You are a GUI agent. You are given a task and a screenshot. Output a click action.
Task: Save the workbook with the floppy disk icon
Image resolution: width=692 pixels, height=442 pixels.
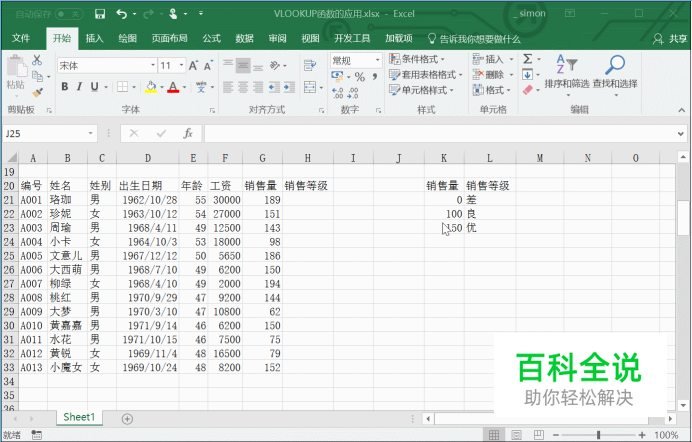pos(100,14)
